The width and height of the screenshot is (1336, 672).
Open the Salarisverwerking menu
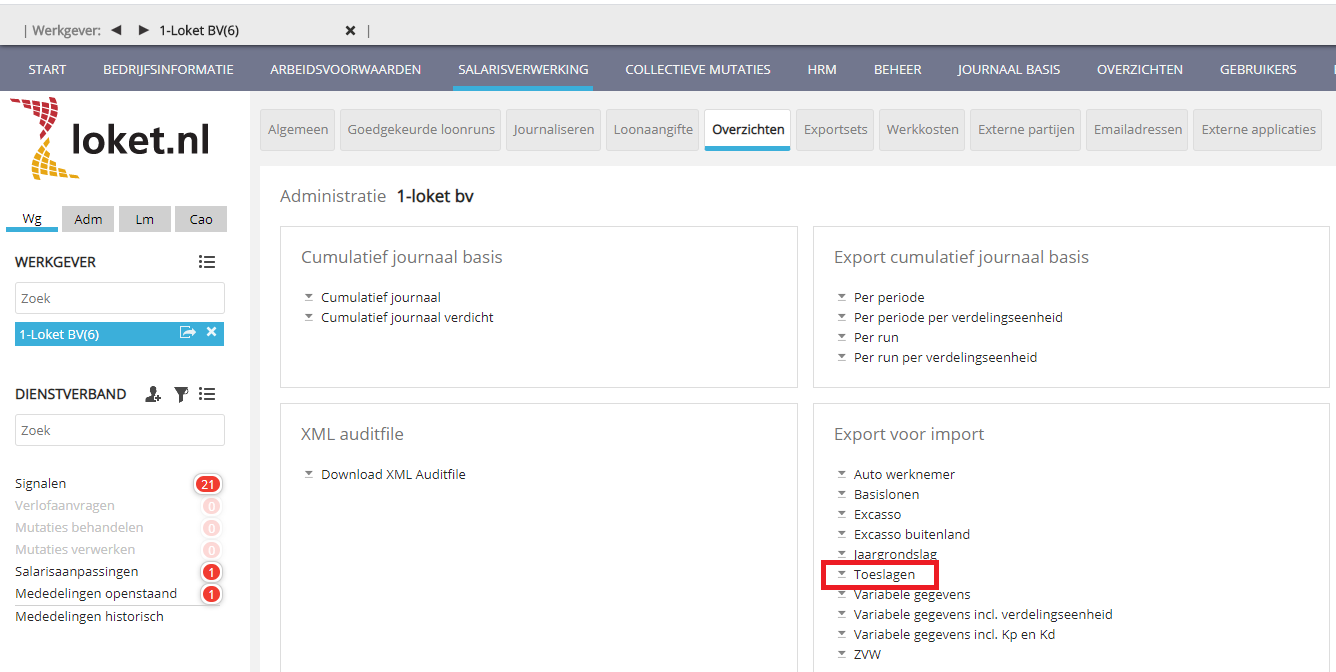[x=523, y=69]
